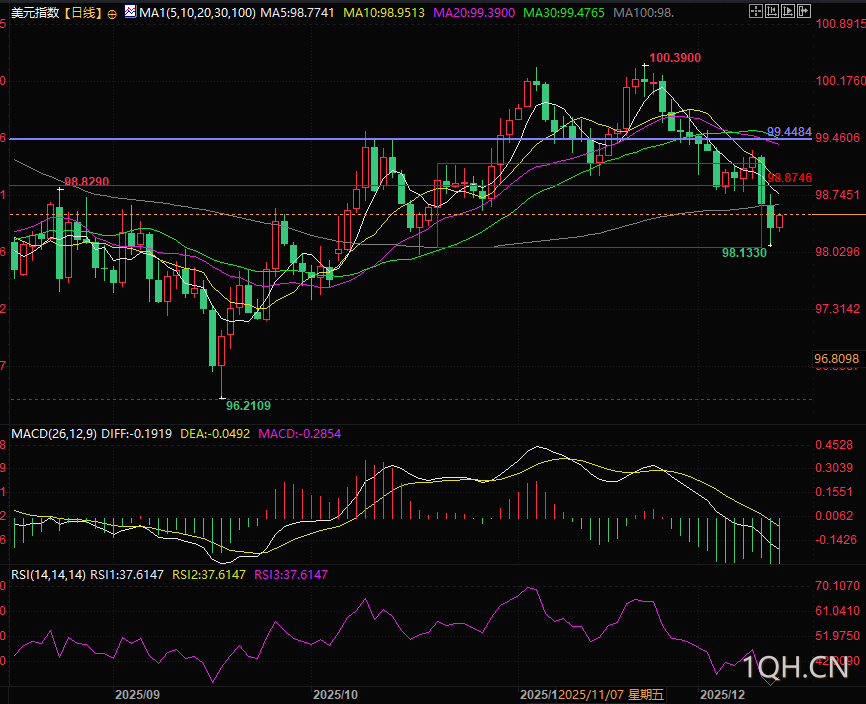Click the 2025/11/07 星期五 date marker

[611, 693]
